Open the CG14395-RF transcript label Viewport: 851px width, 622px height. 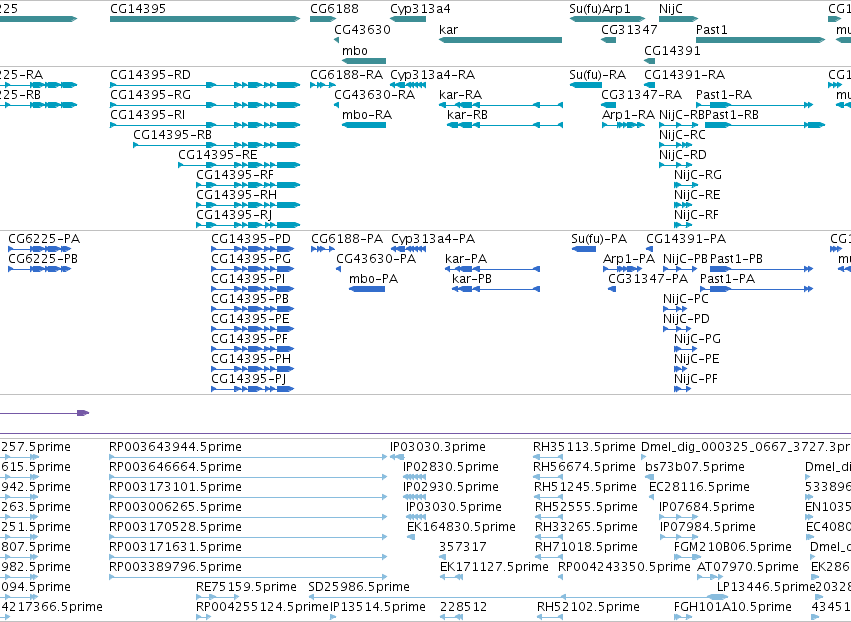[x=235, y=175]
